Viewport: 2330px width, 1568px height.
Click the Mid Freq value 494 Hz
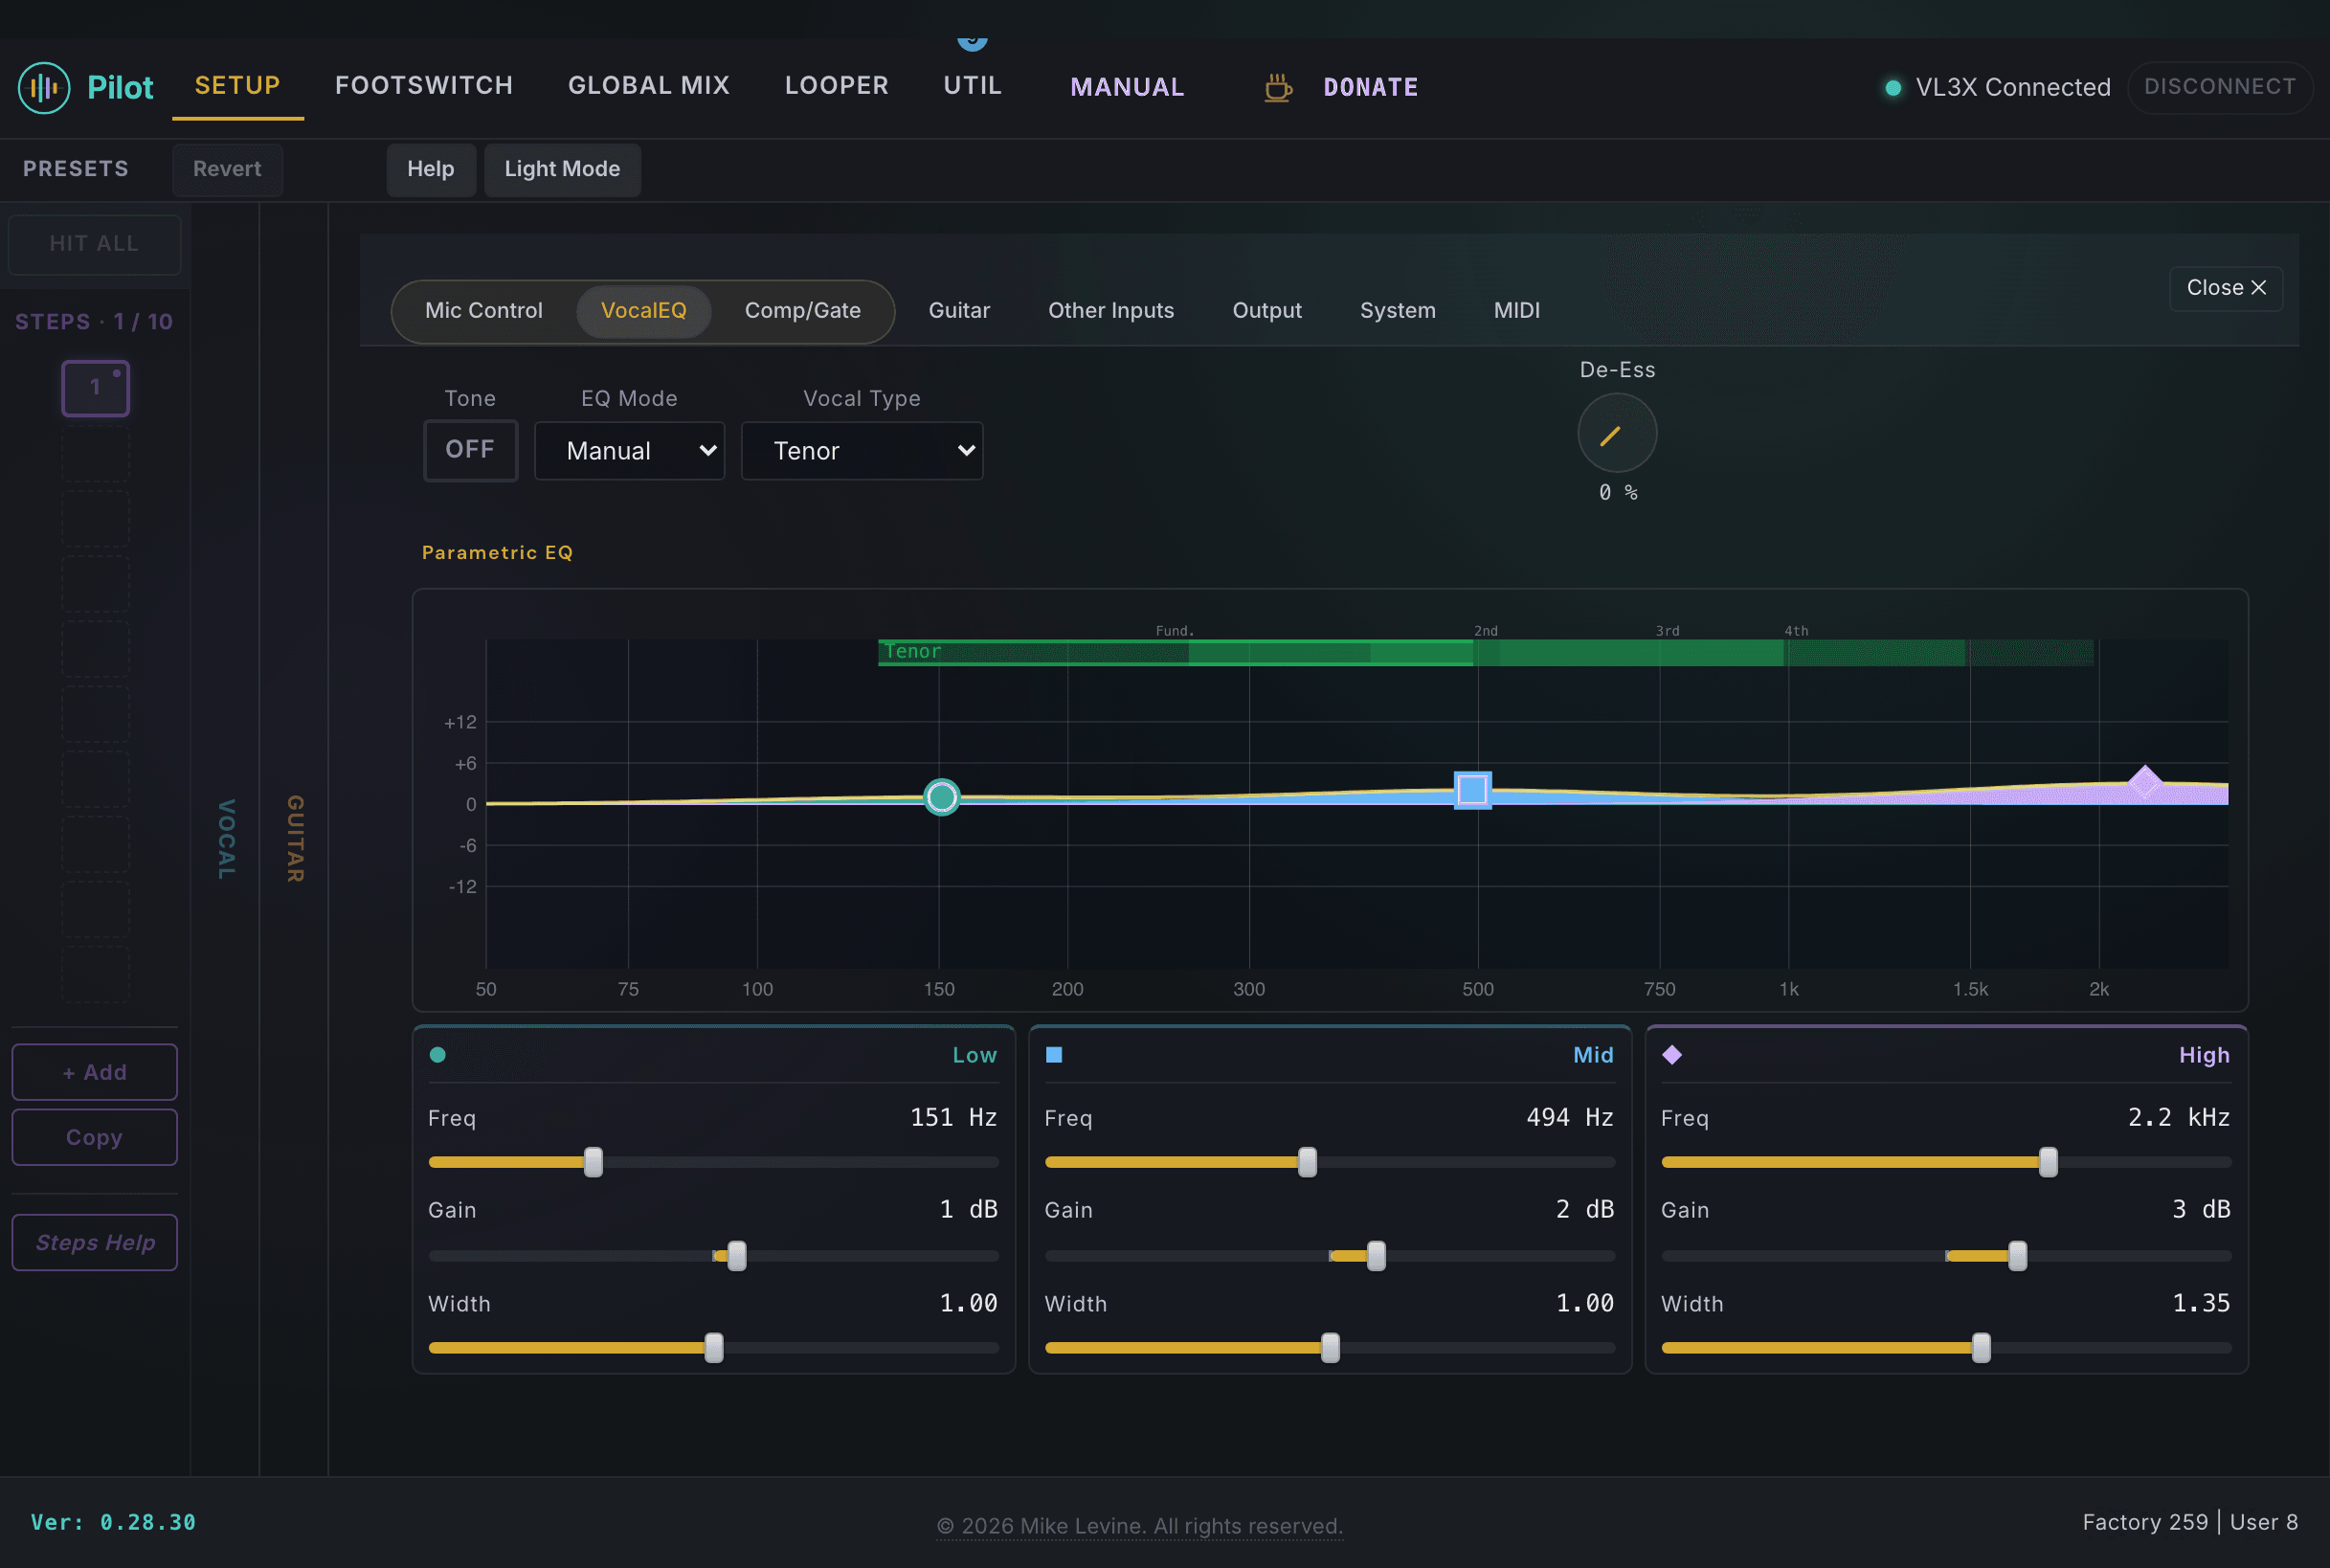point(1570,1118)
